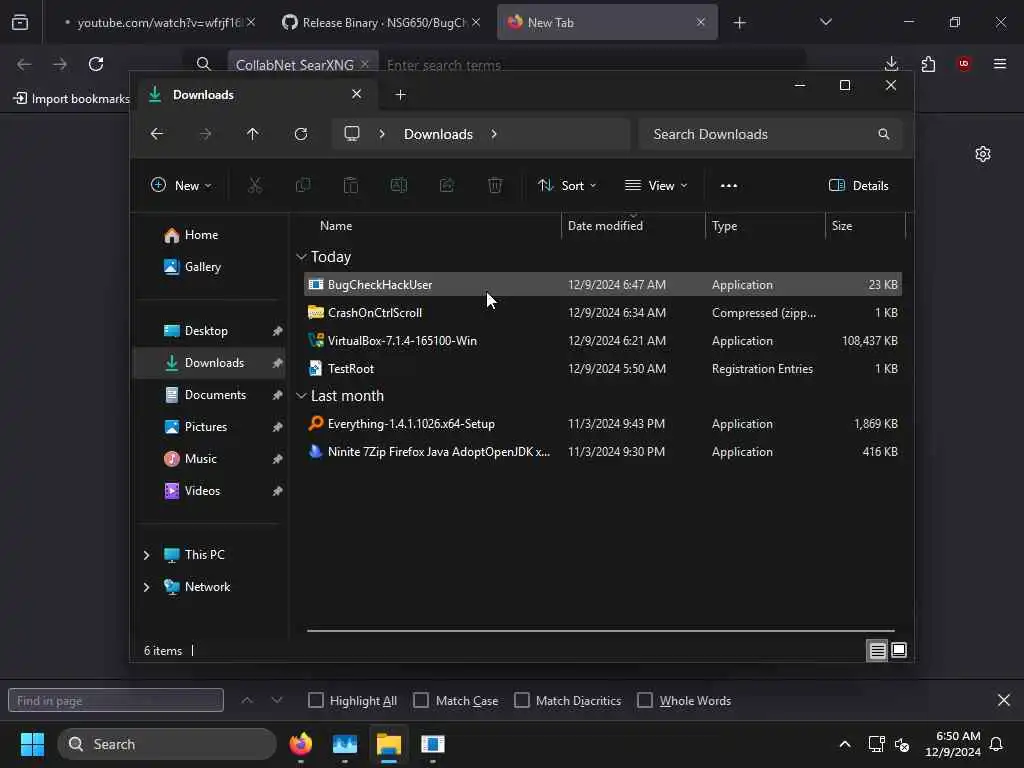Image resolution: width=1024 pixels, height=768 pixels.
Task: Sort by Date modified column header
Action: point(605,226)
